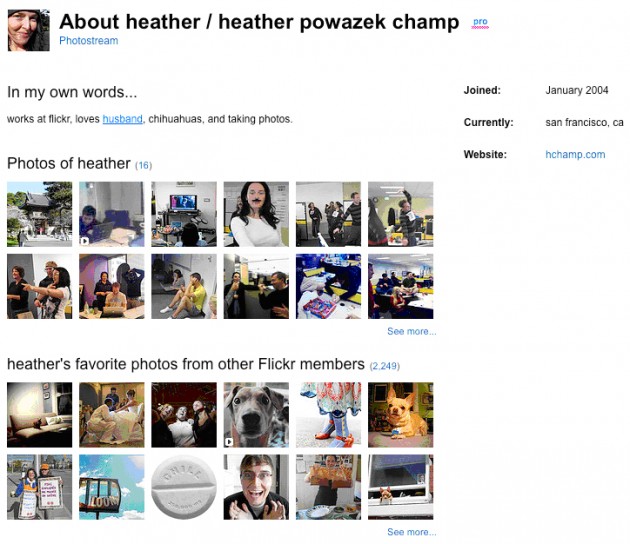This screenshot has width=630, height=544.
Task: Open the woman with mustache thumbnail
Action: click(256, 214)
